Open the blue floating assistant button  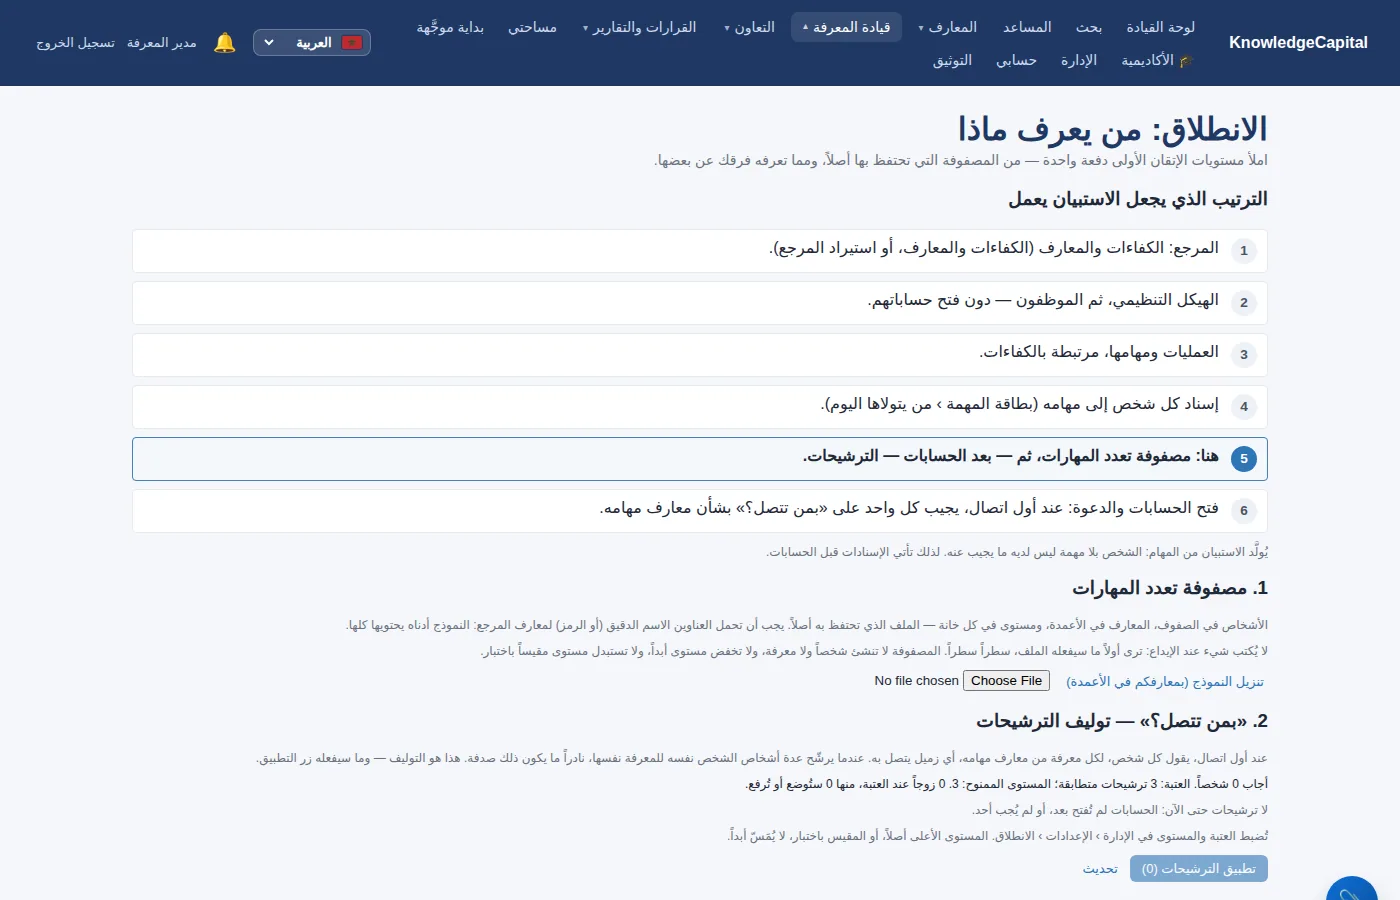1352,888
